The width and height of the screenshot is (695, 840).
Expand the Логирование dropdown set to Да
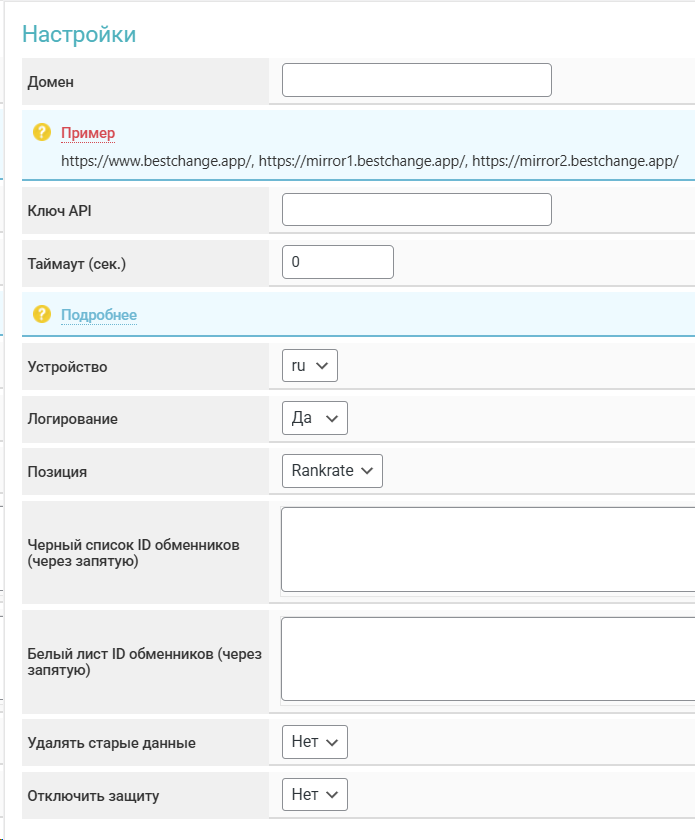[x=314, y=418]
